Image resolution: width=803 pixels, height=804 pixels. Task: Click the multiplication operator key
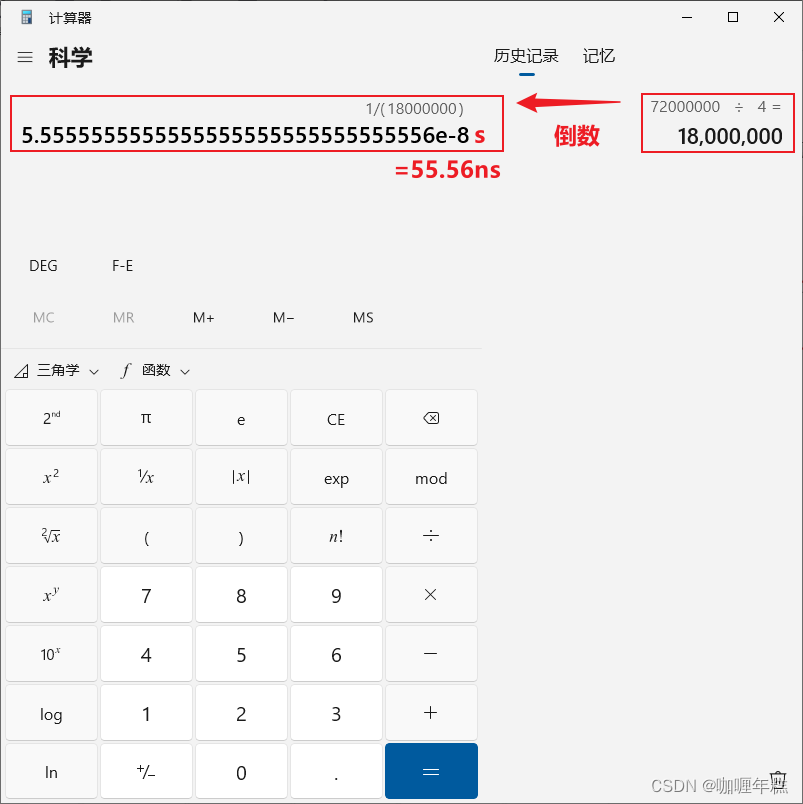[431, 595]
